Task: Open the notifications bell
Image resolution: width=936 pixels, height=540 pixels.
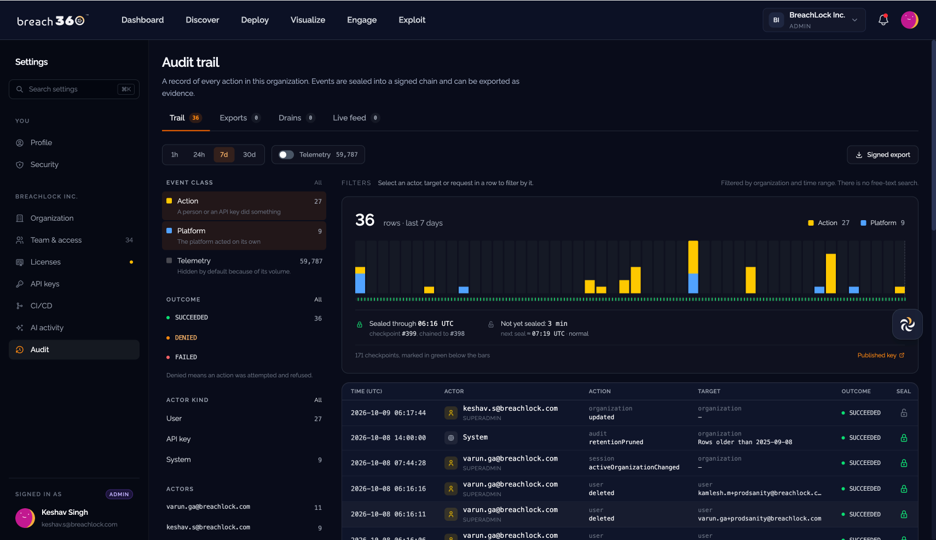Action: pyautogui.click(x=883, y=20)
